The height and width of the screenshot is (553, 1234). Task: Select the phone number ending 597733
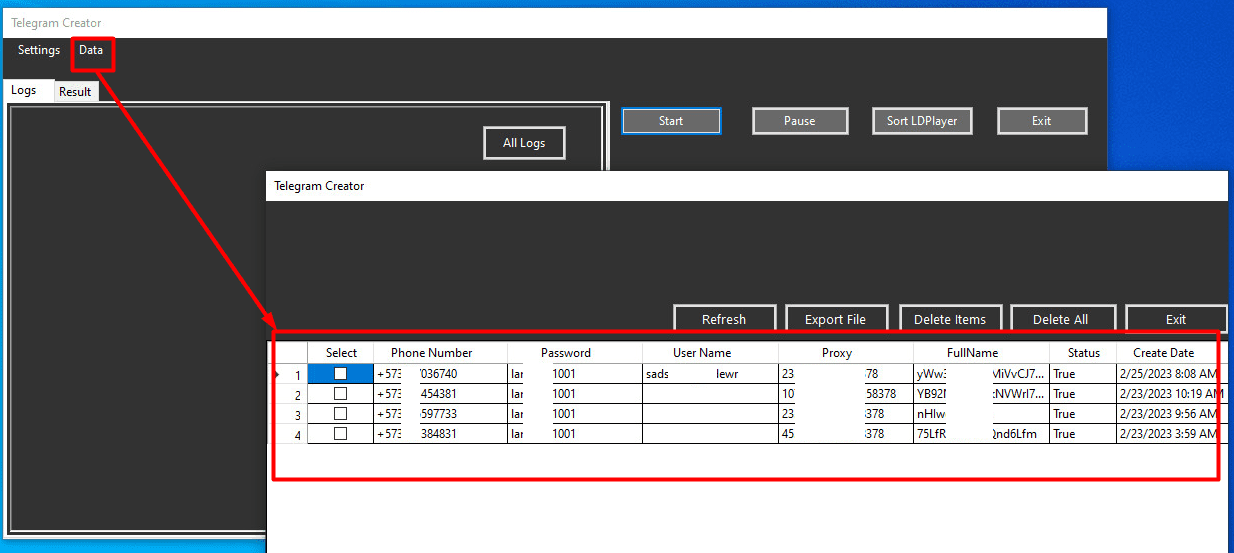pyautogui.click(x=441, y=414)
